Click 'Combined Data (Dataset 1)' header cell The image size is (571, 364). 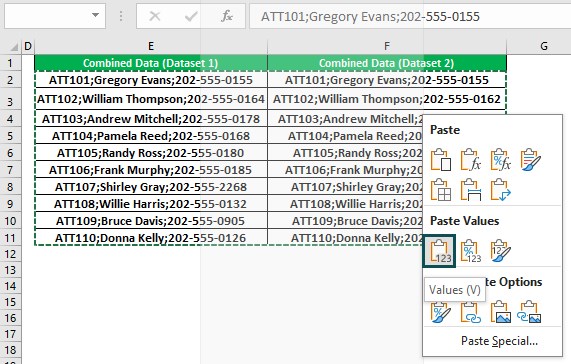click(151, 63)
